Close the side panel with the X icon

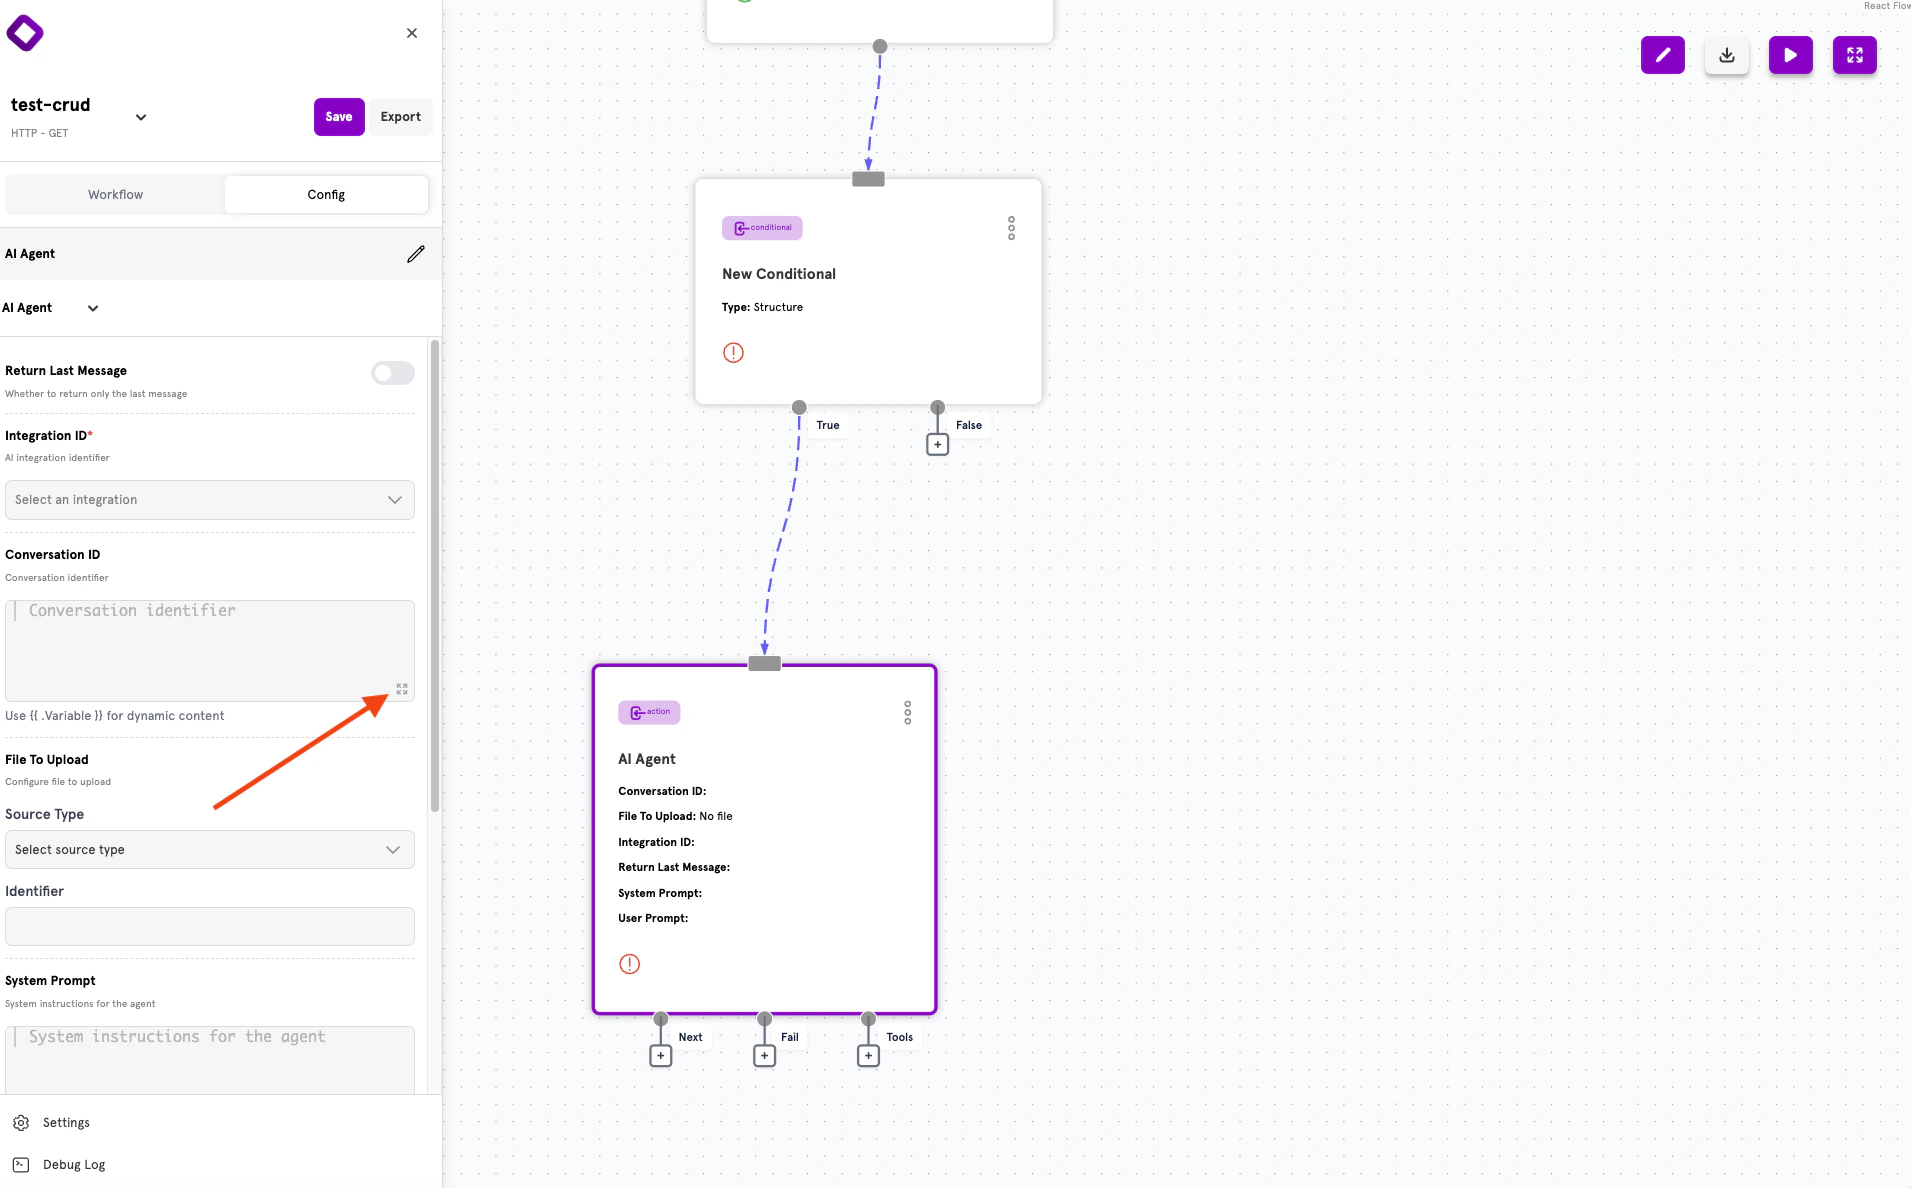pos(412,33)
